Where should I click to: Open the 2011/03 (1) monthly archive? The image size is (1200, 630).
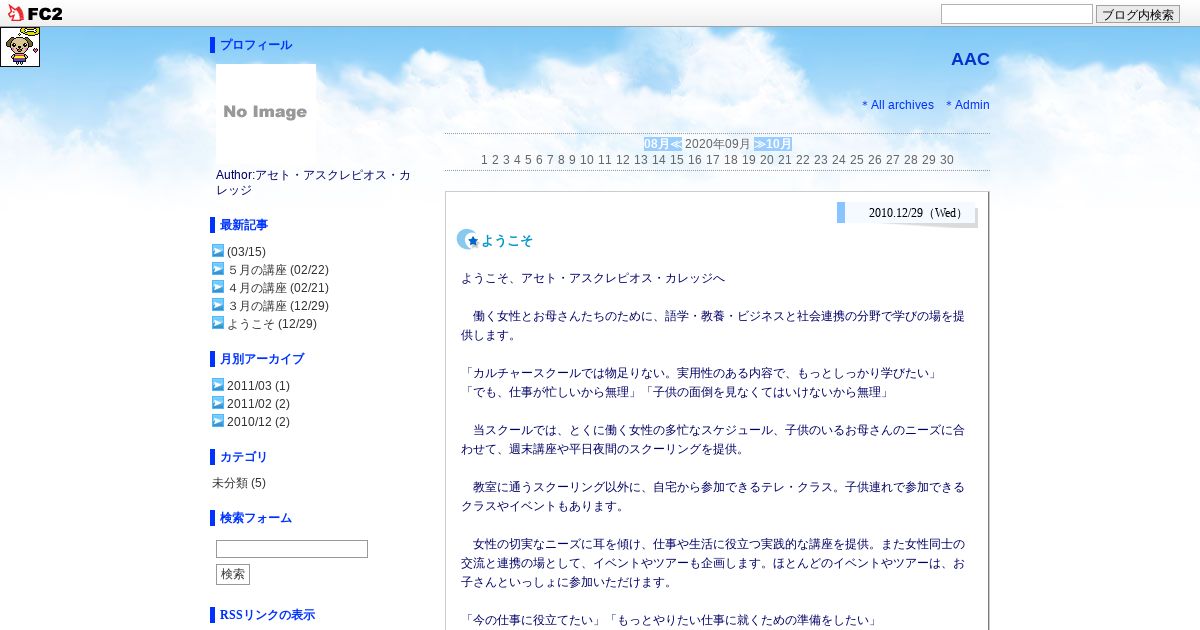pos(258,386)
